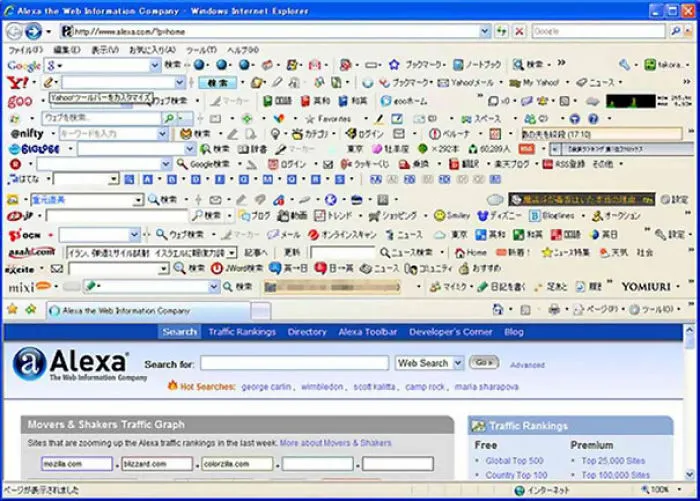700x501 pixels.
Task: Open the ヘルプ(H) menu
Action: (x=243, y=50)
